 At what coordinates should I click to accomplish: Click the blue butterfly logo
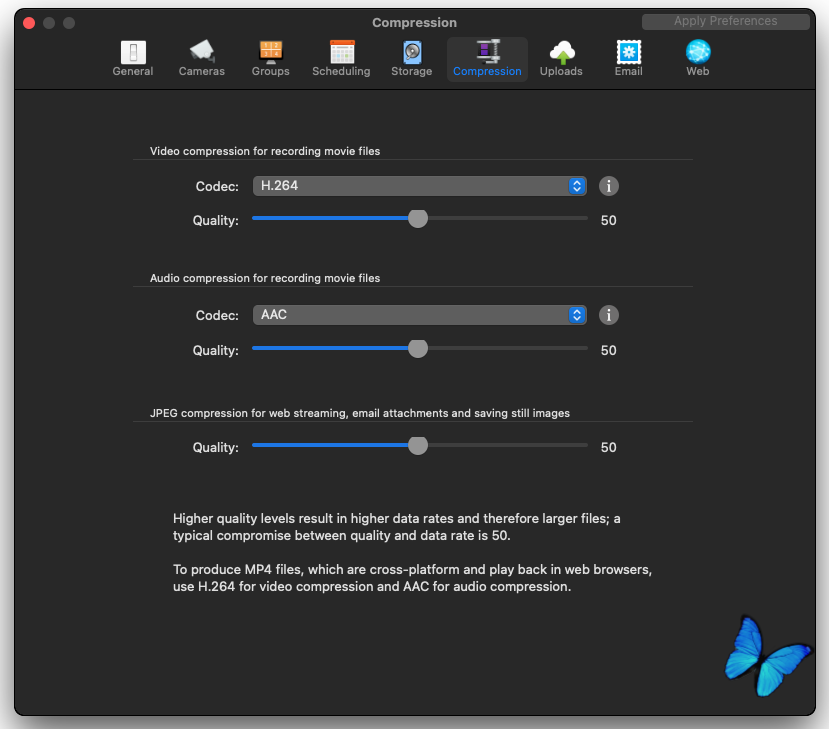tap(767, 656)
